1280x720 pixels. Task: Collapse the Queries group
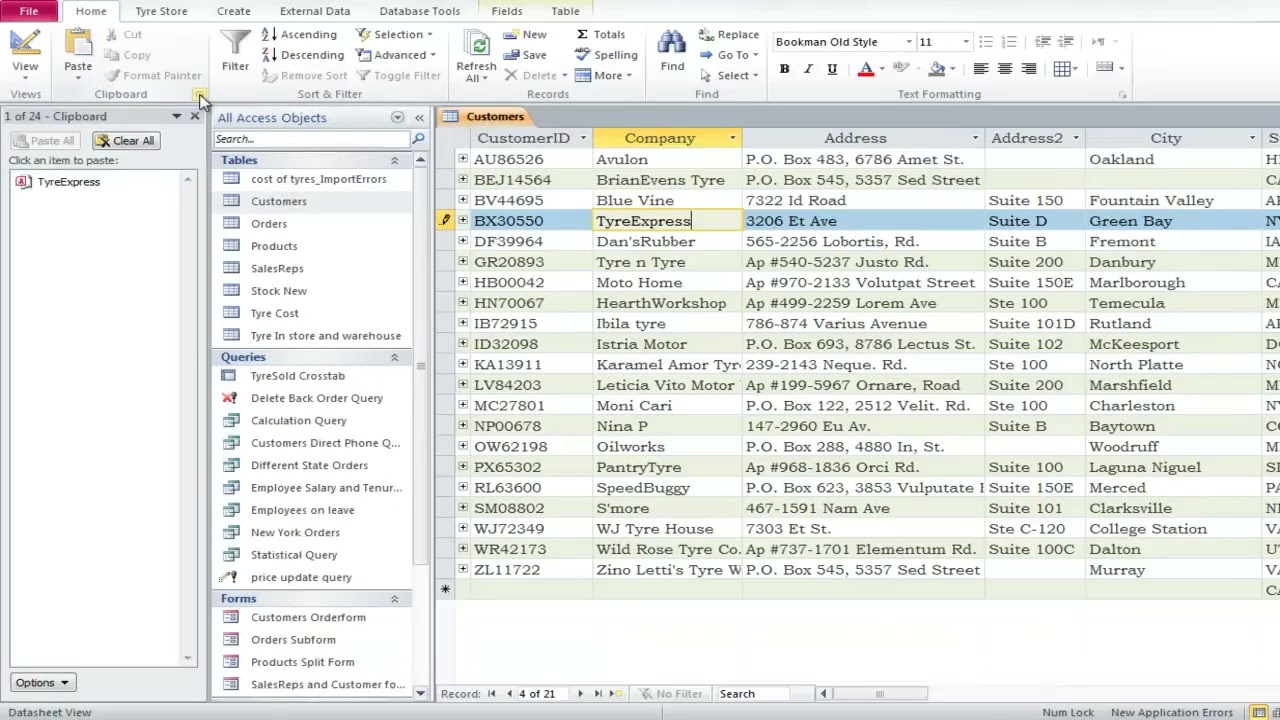(394, 357)
